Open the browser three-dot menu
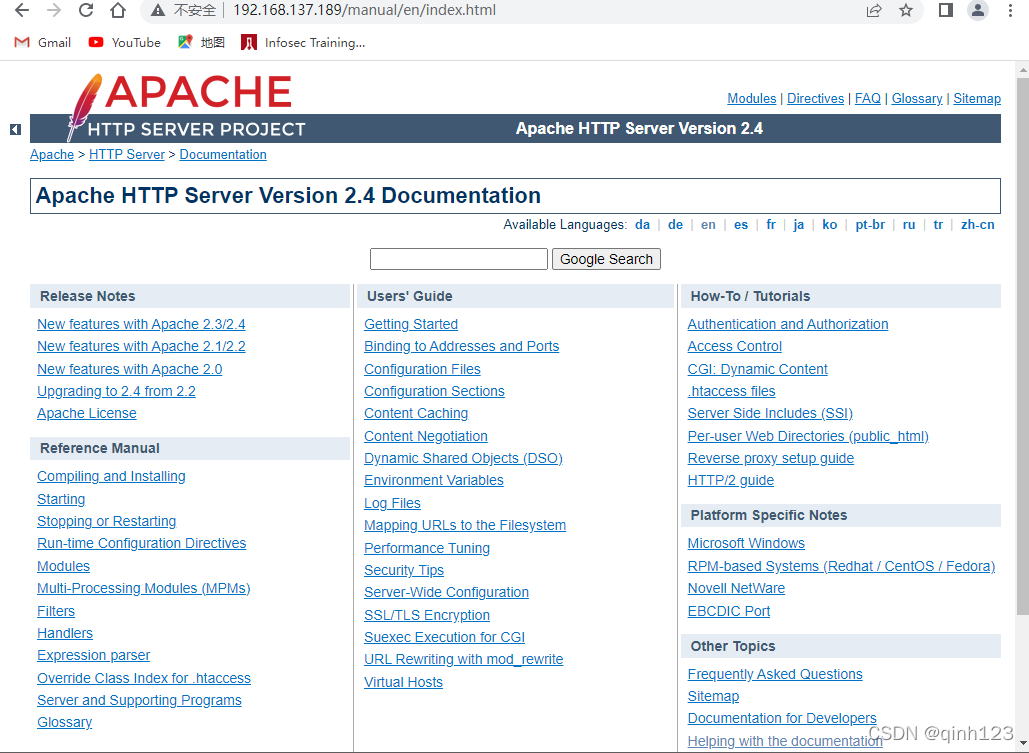This screenshot has height=753, width=1029. (x=1010, y=11)
